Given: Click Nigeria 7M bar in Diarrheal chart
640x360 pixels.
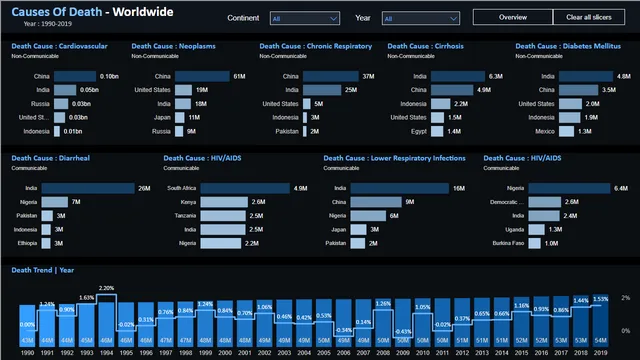Looking at the screenshot, I should pos(54,202).
